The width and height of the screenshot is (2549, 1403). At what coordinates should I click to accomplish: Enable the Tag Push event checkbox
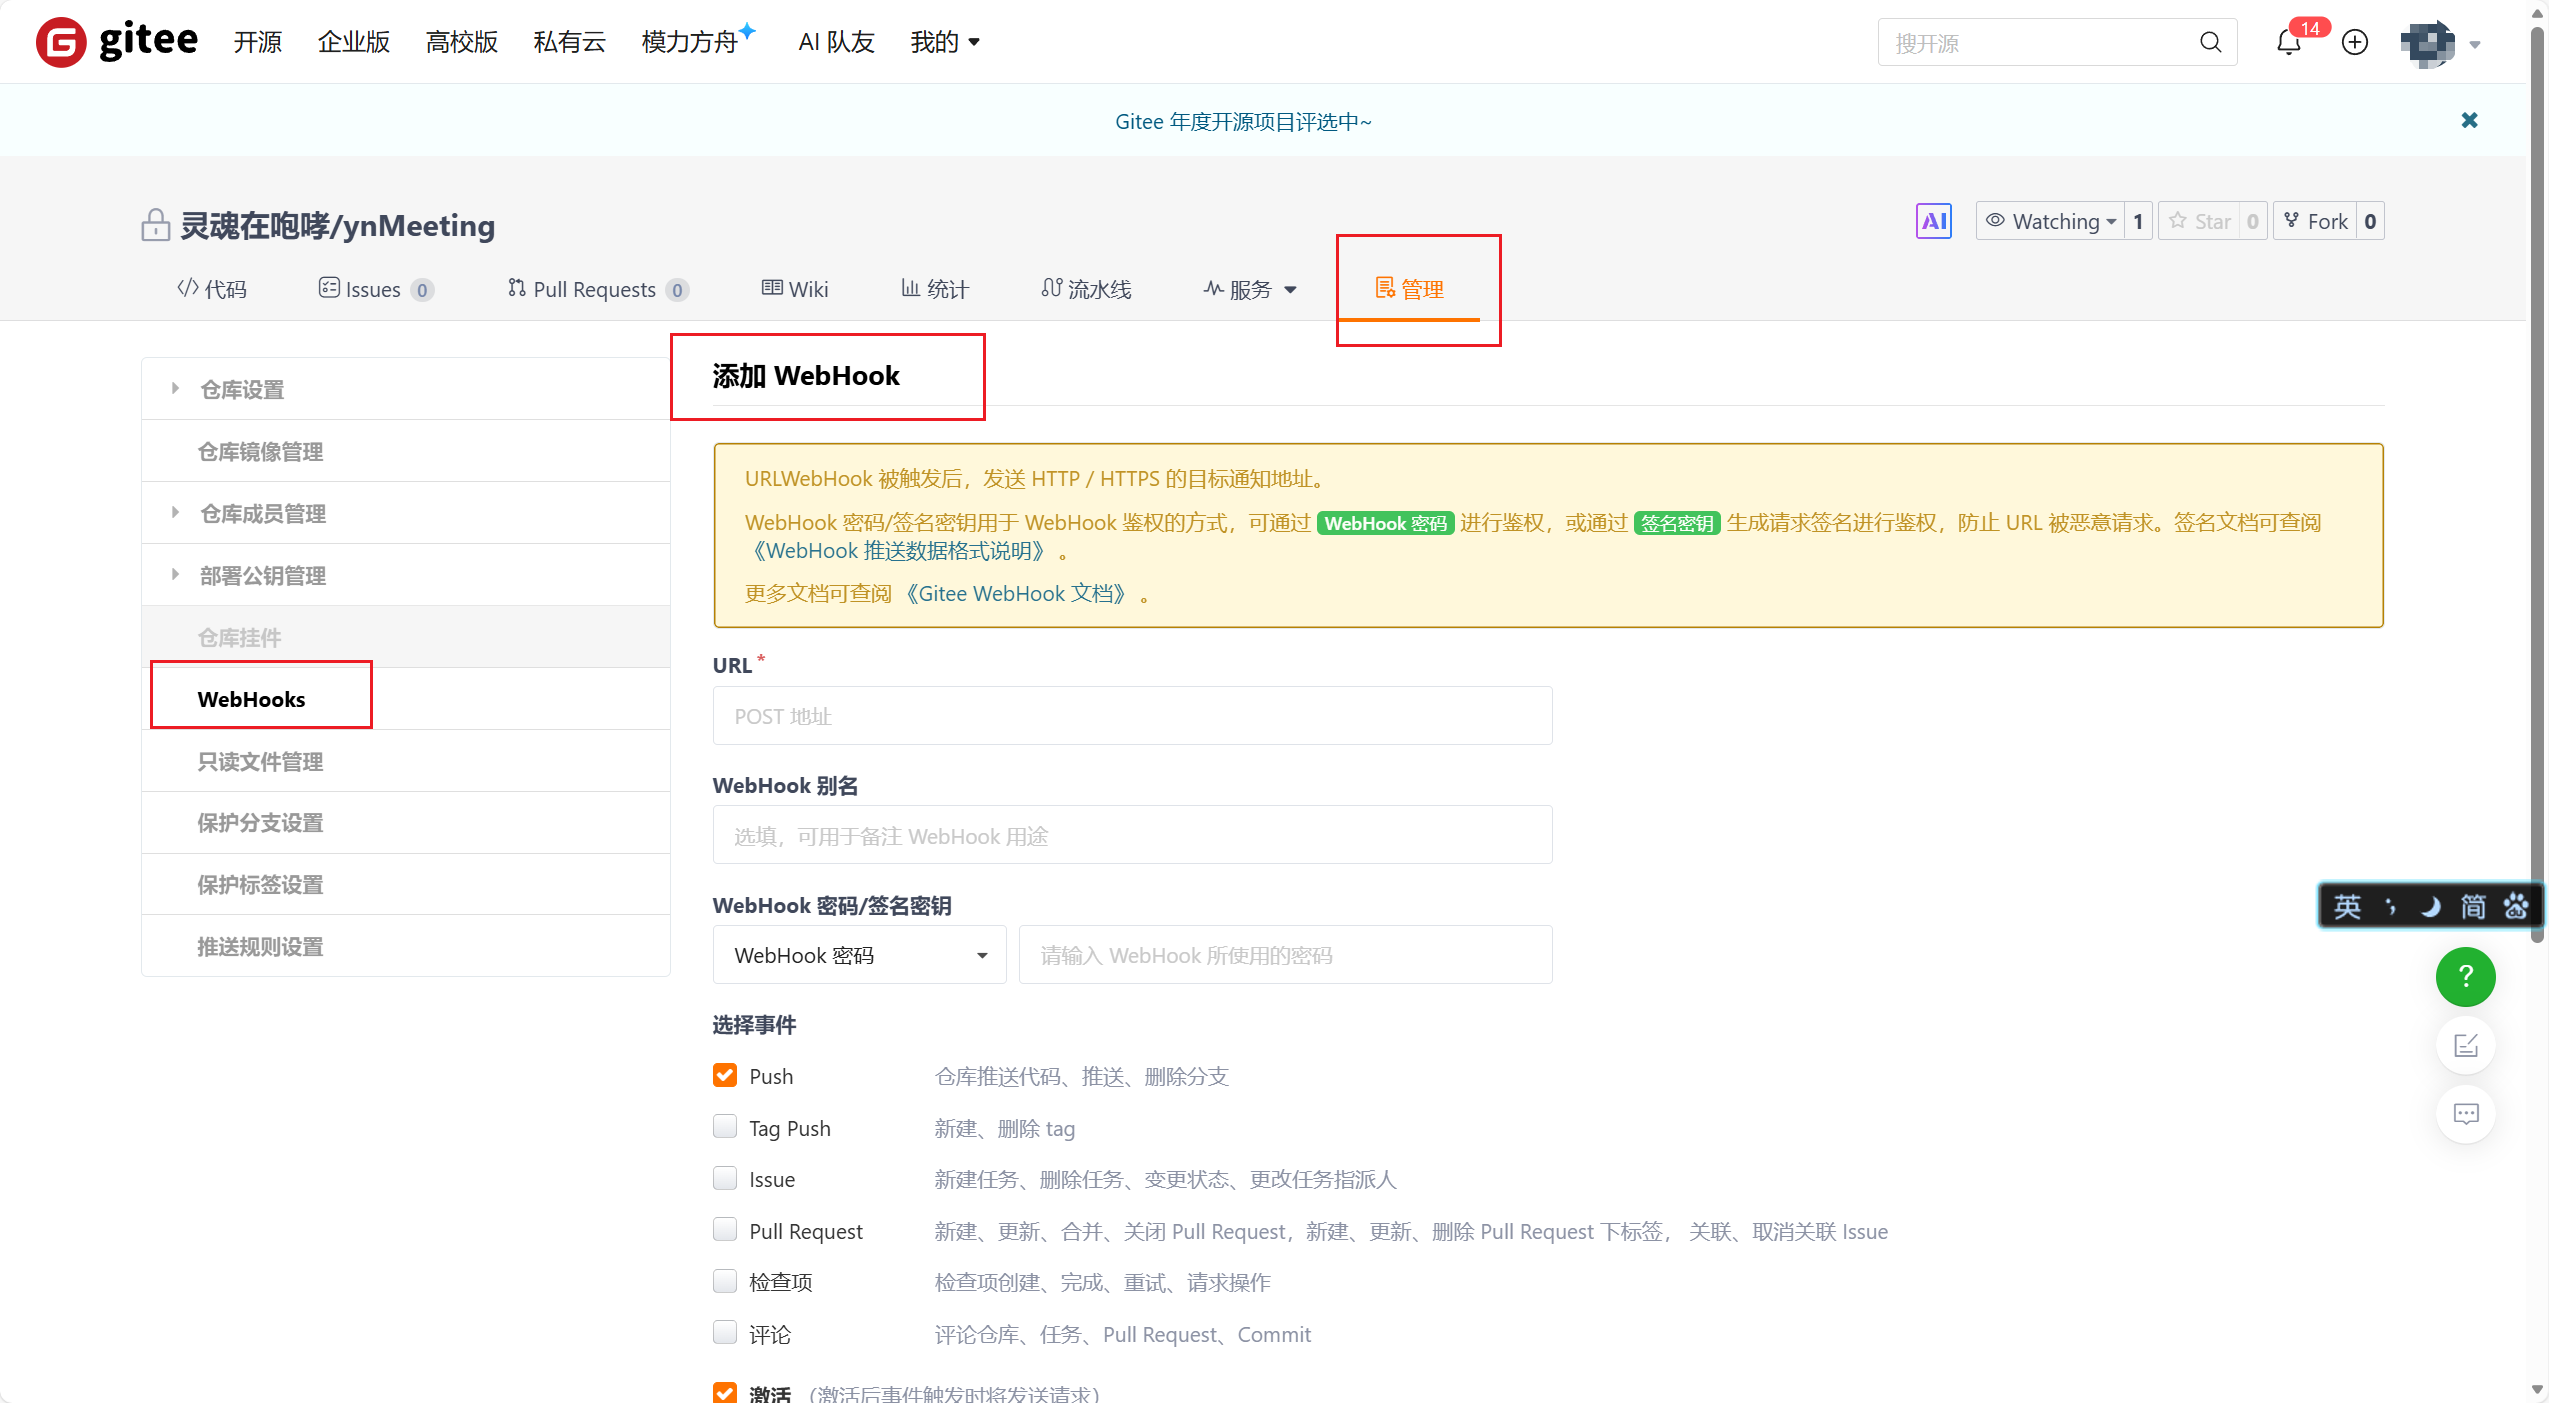pos(725,1127)
